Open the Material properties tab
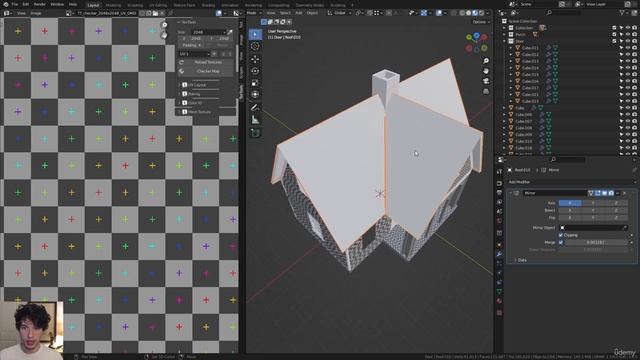The image size is (640, 360). pyautogui.click(x=499, y=301)
